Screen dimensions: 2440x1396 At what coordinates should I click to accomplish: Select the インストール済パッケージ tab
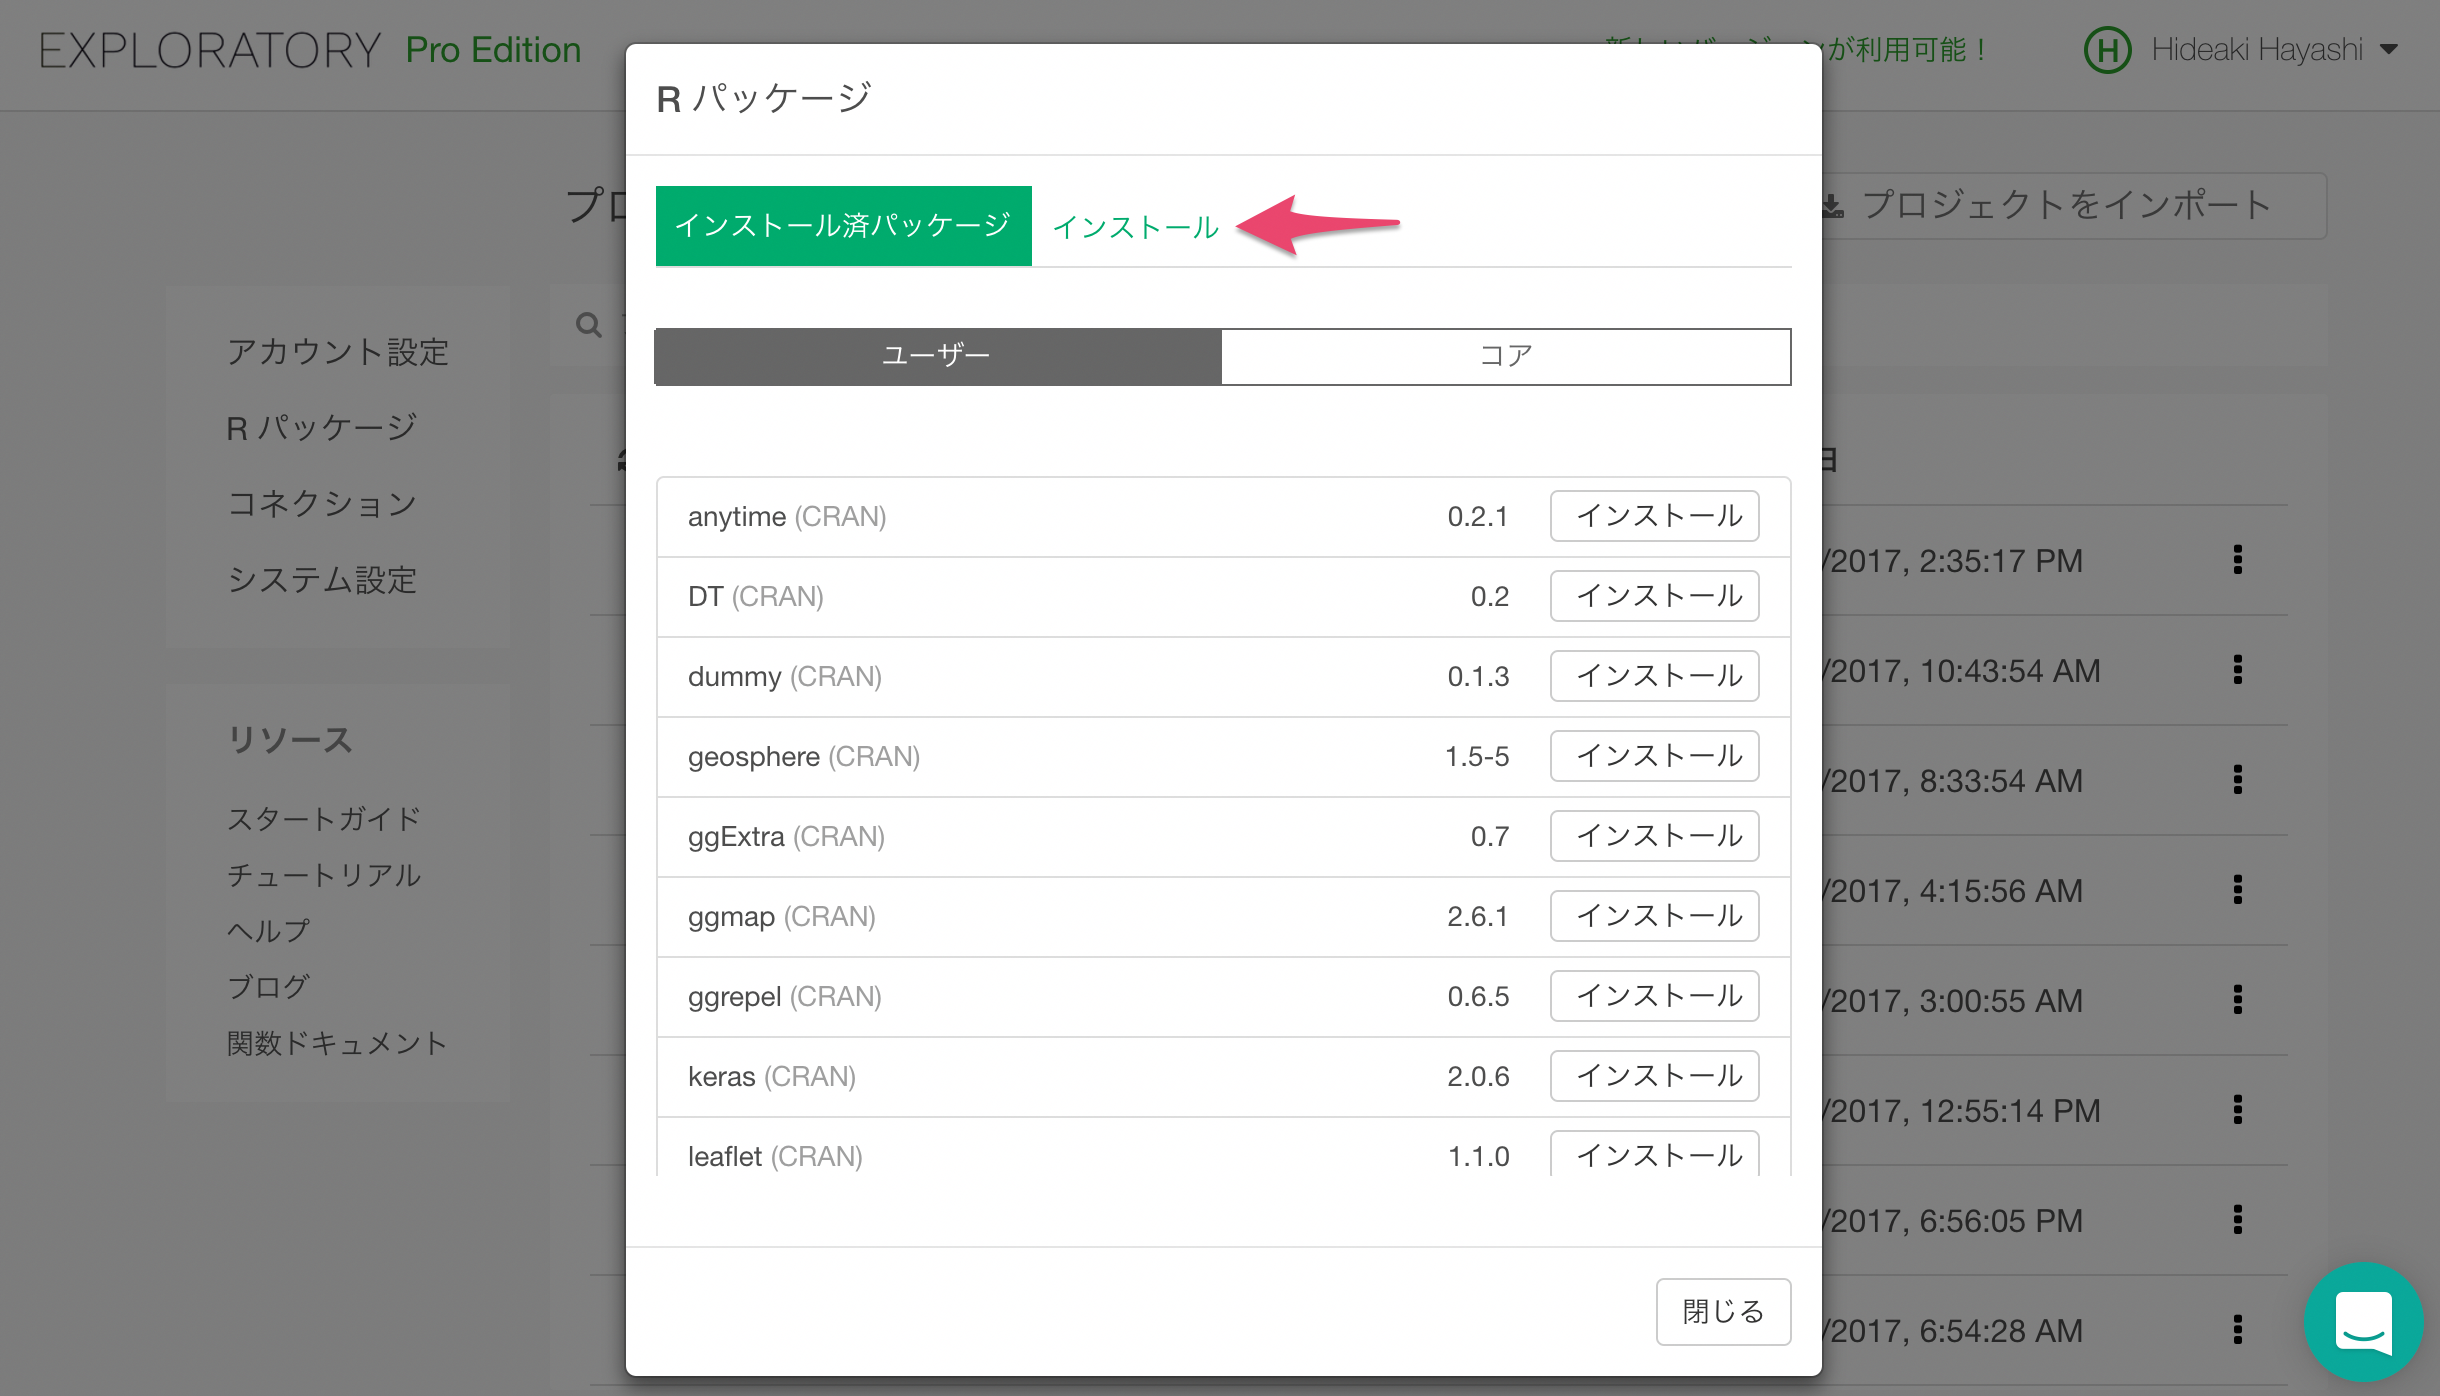click(x=843, y=226)
